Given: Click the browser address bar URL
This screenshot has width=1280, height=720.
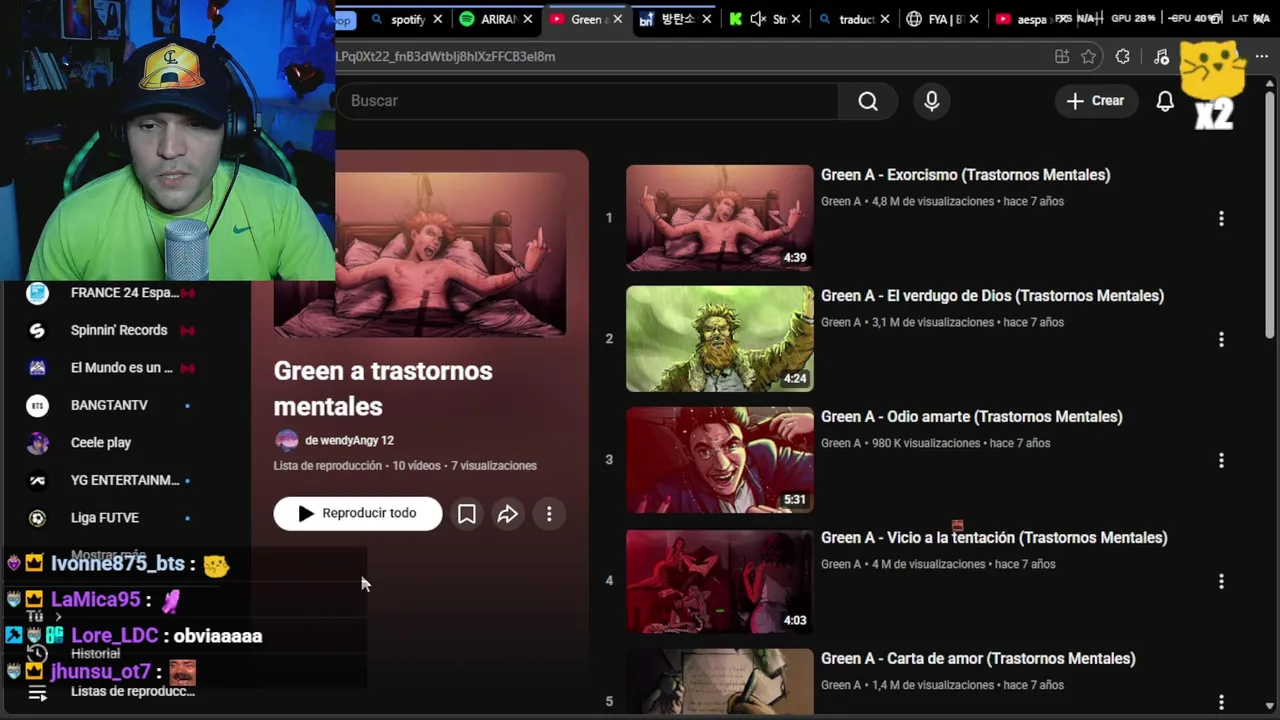Looking at the screenshot, I should 446,57.
